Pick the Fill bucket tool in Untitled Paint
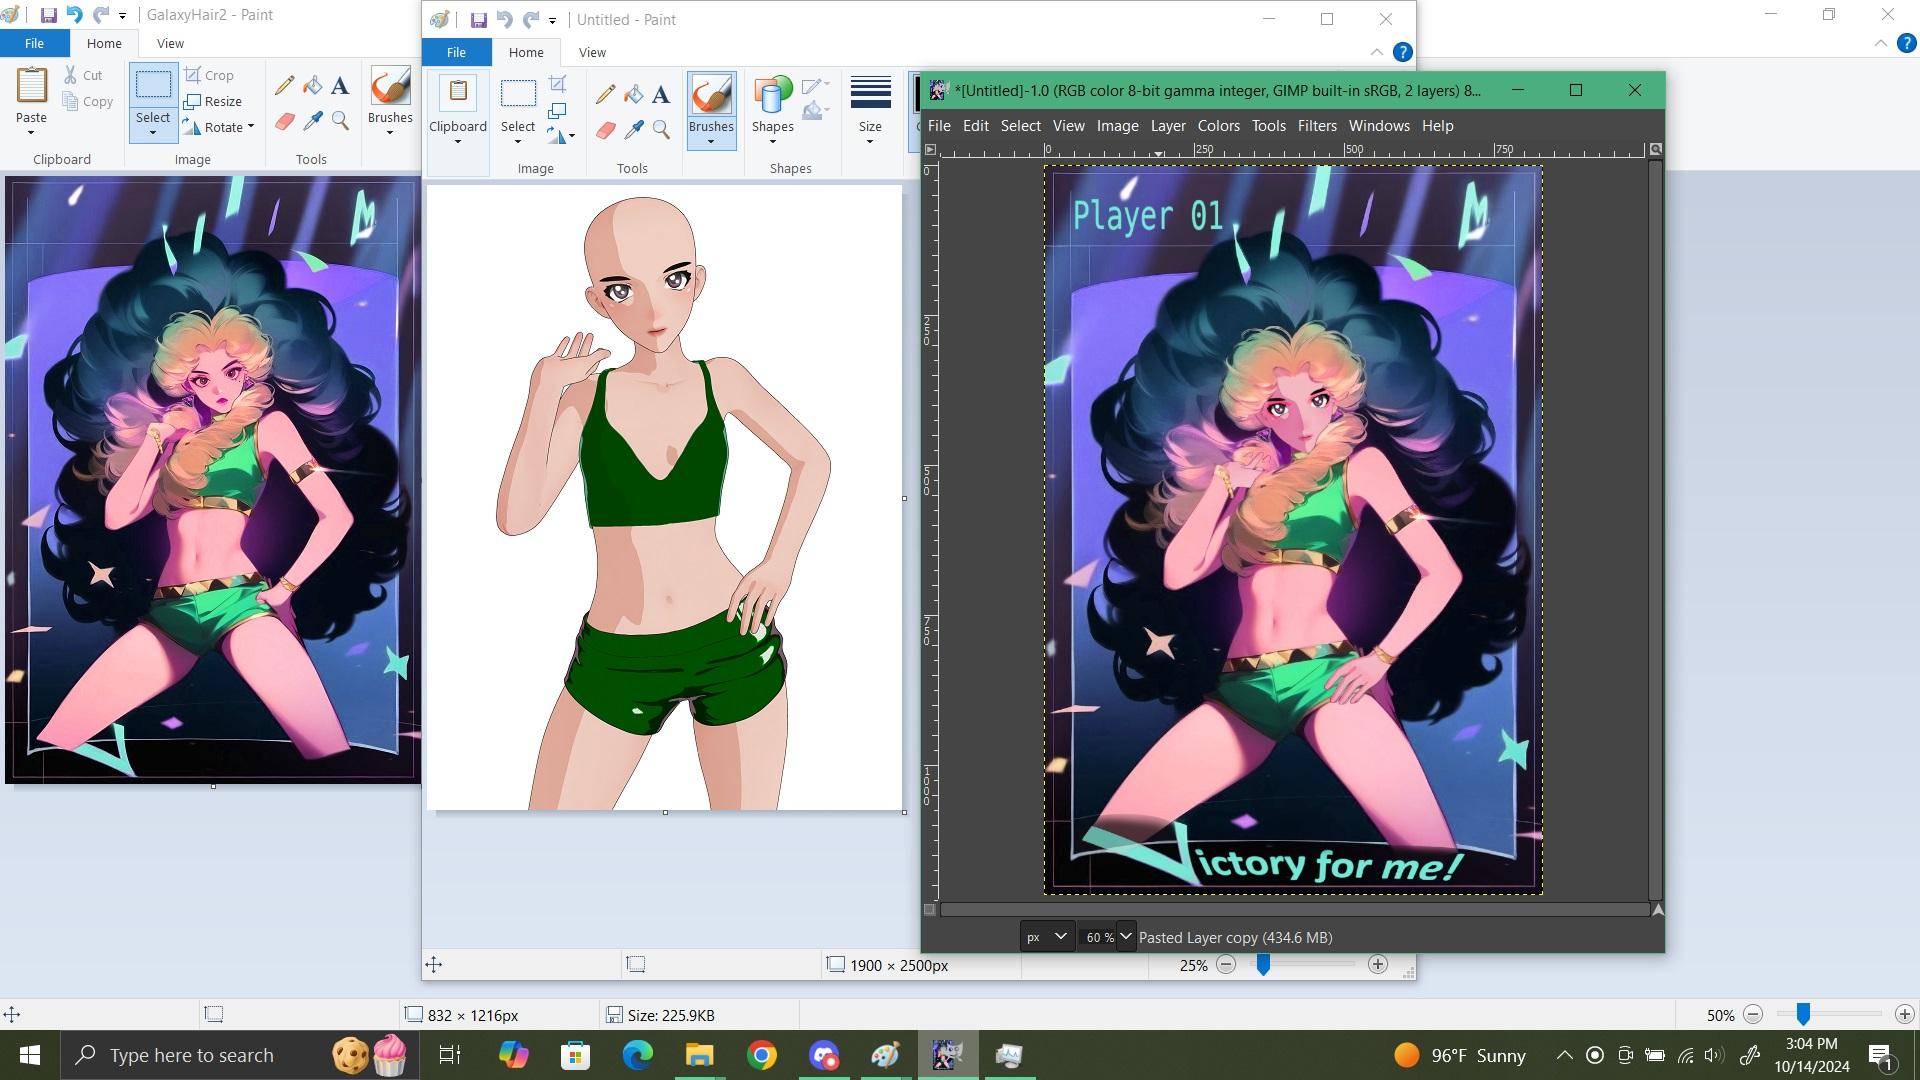1920x1080 pixels. 634,95
